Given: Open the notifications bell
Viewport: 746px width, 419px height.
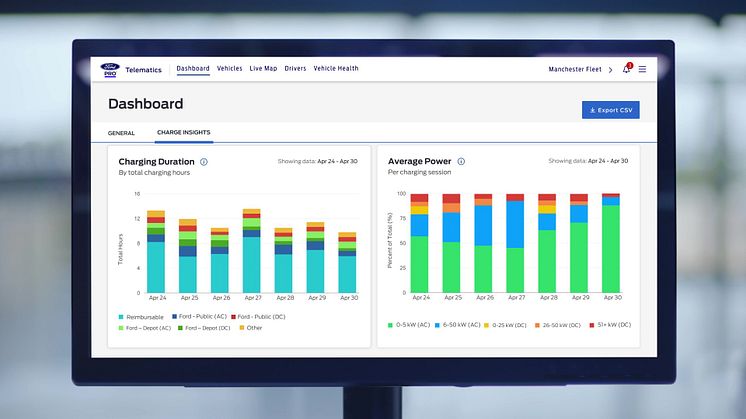Looking at the screenshot, I should (x=626, y=69).
